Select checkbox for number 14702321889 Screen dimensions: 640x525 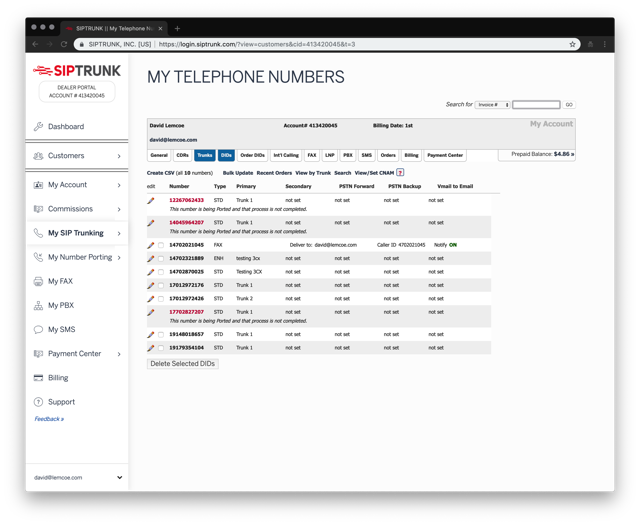(161, 259)
